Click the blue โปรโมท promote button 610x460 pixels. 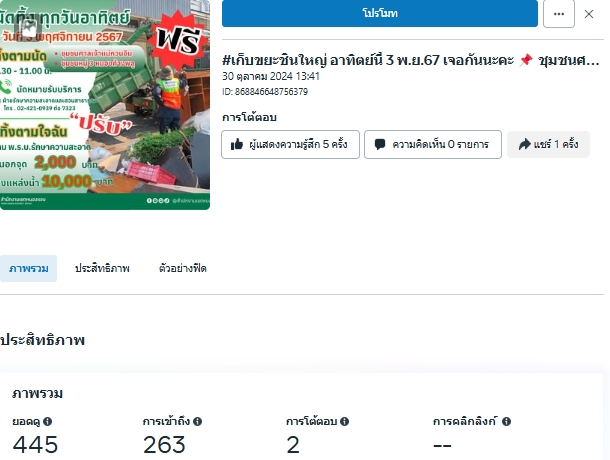click(x=380, y=13)
